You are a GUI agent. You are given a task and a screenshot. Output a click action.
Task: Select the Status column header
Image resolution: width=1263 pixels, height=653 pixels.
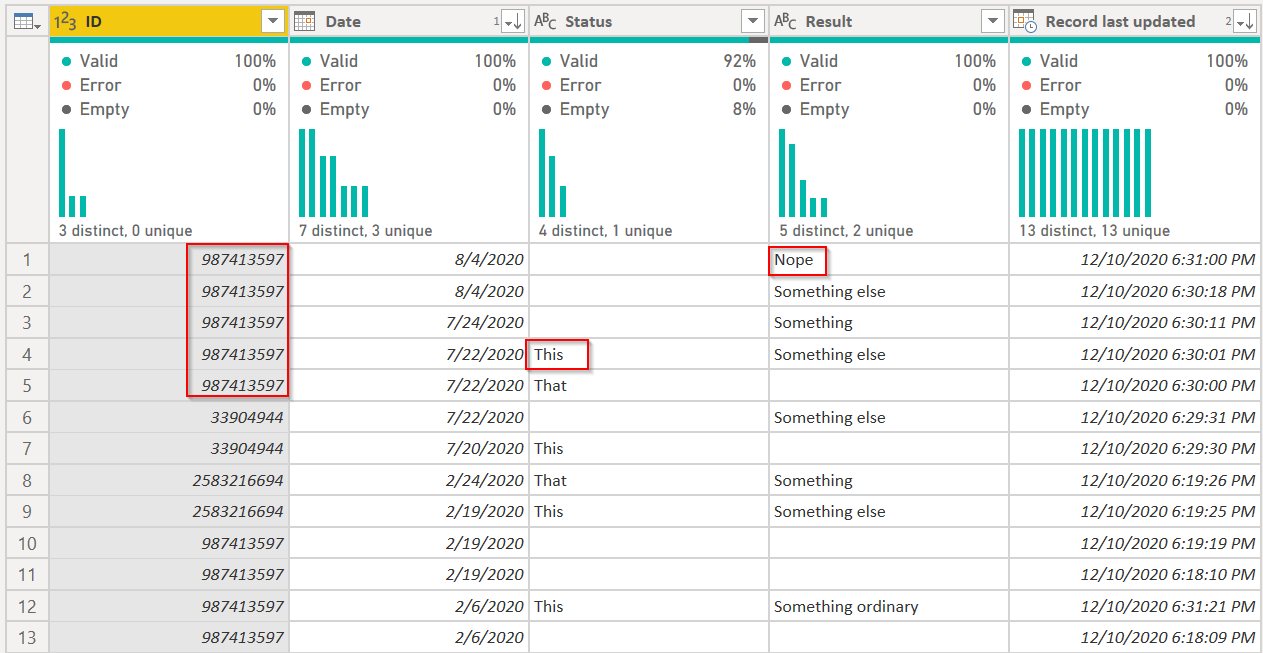649,21
